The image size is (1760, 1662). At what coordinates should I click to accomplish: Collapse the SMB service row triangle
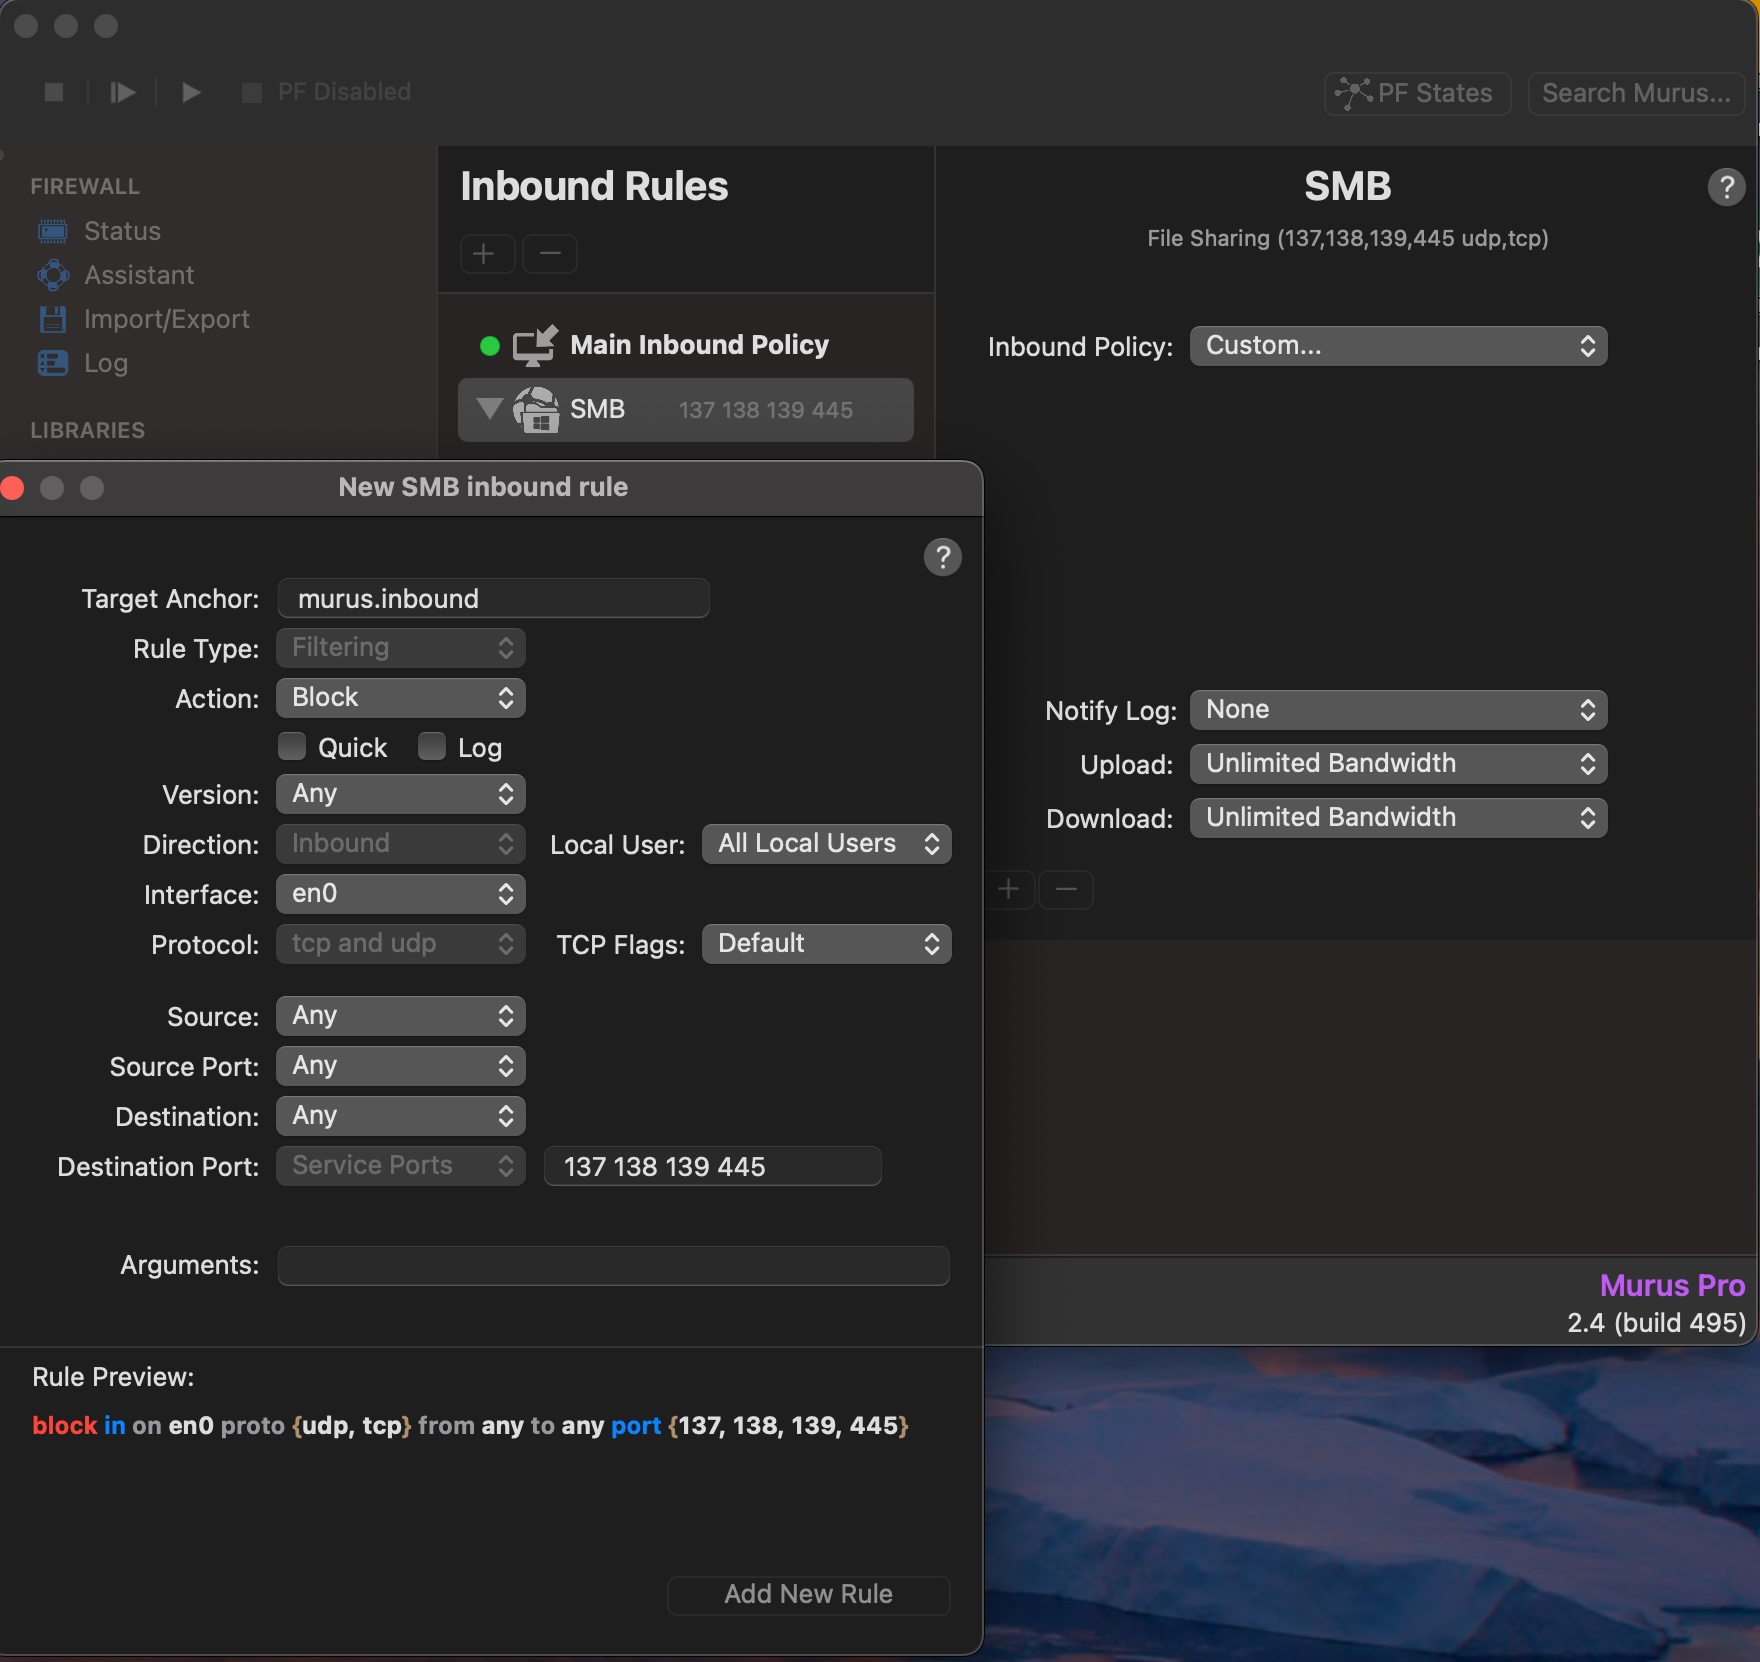(x=489, y=408)
